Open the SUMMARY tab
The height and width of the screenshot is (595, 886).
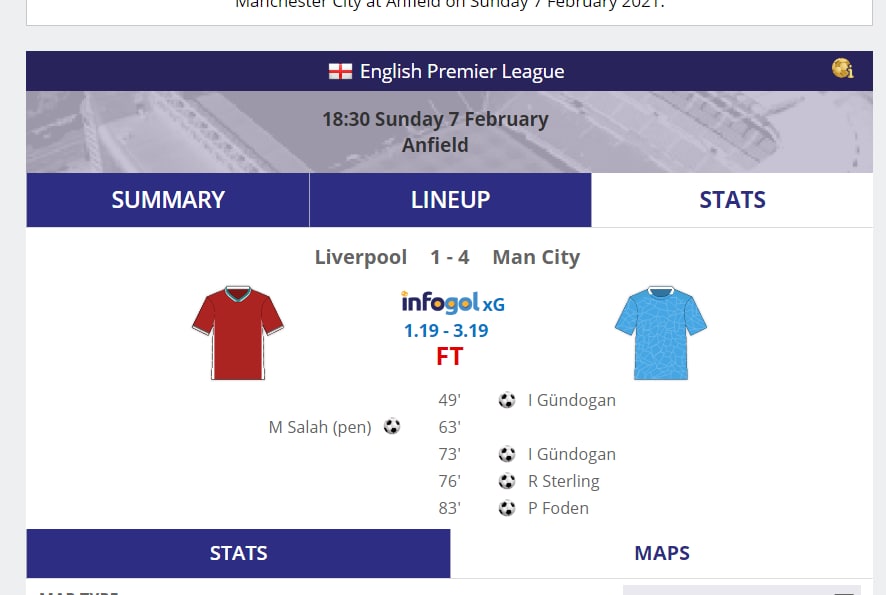point(168,200)
